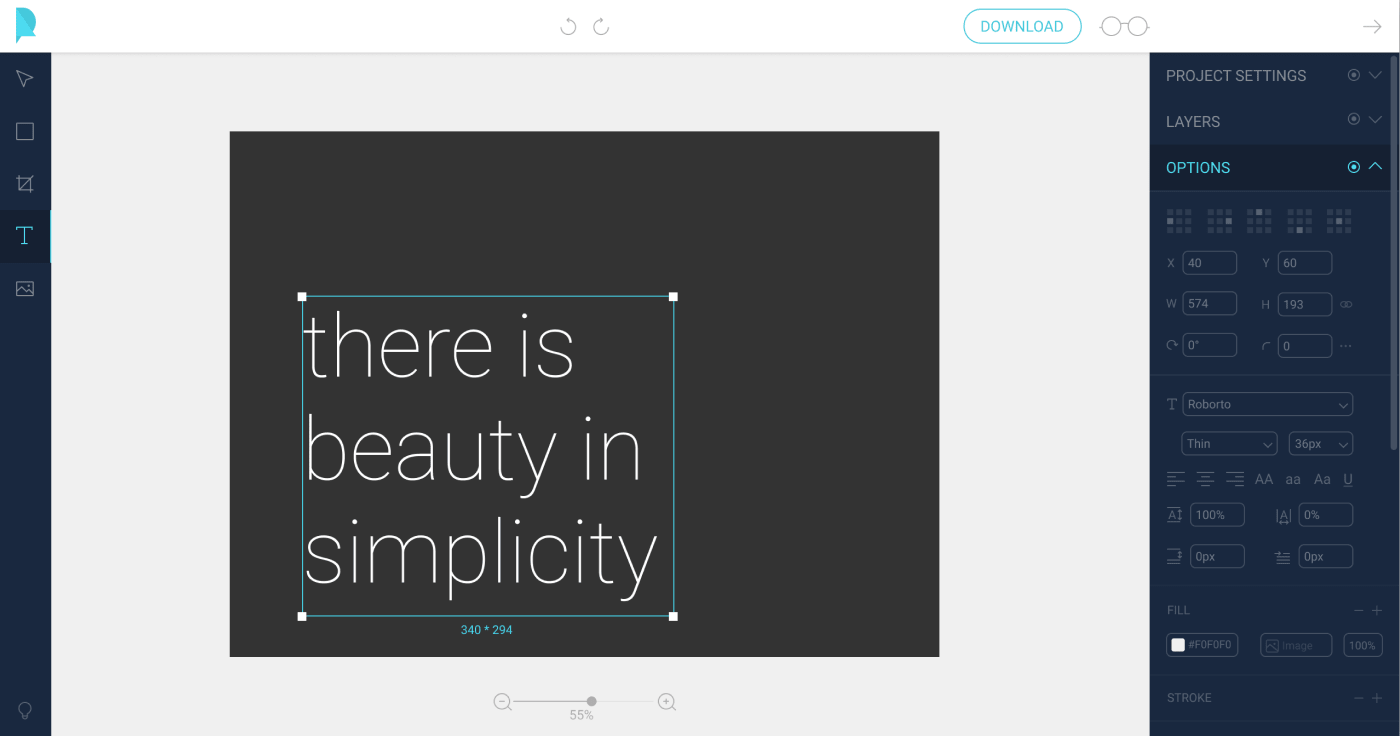
Task: Open the PROJECT SETTINGS section
Action: pos(1236,76)
